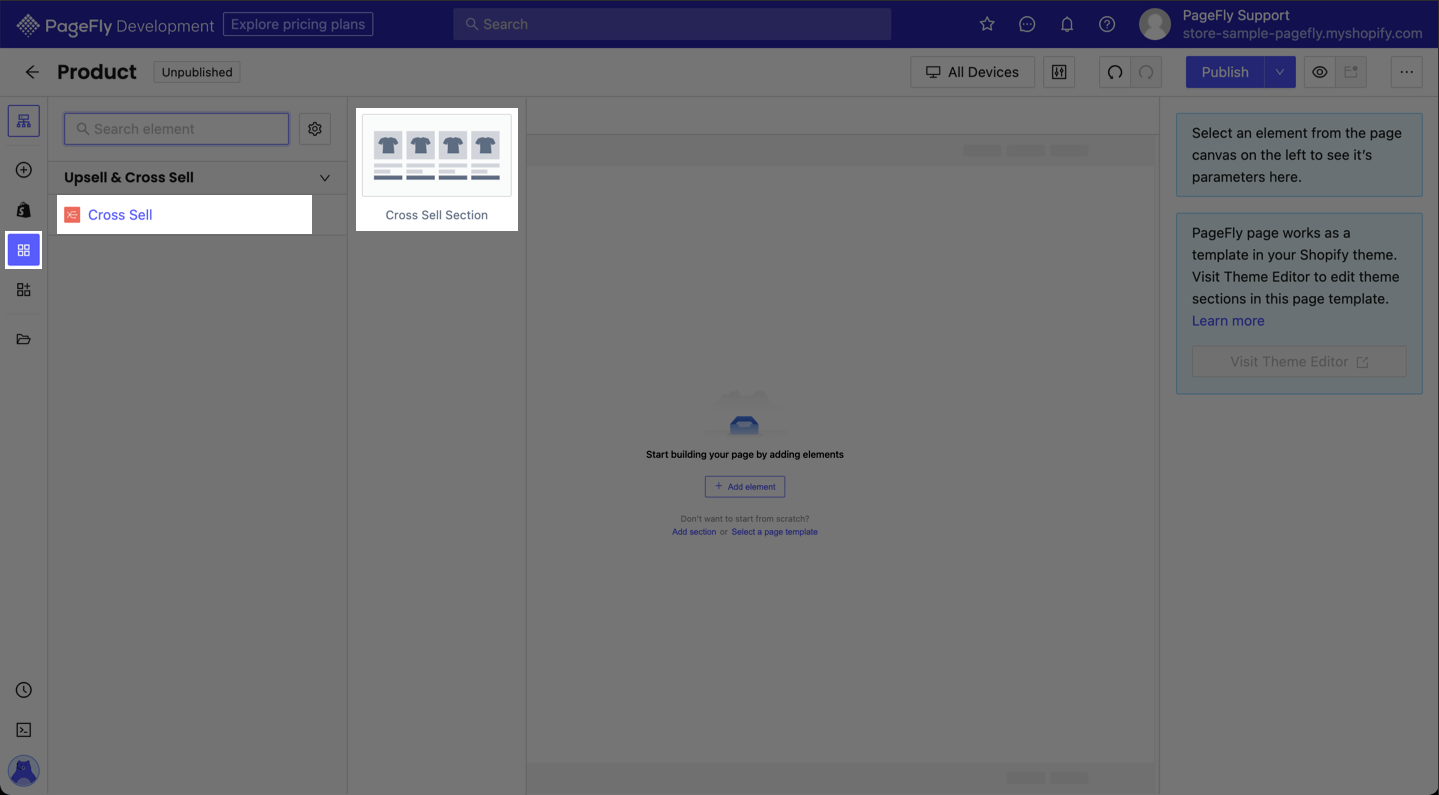Screen dimensions: 1439x795
Task: Open the terminal console icon in sidebar
Action: pyautogui.click(x=24, y=730)
